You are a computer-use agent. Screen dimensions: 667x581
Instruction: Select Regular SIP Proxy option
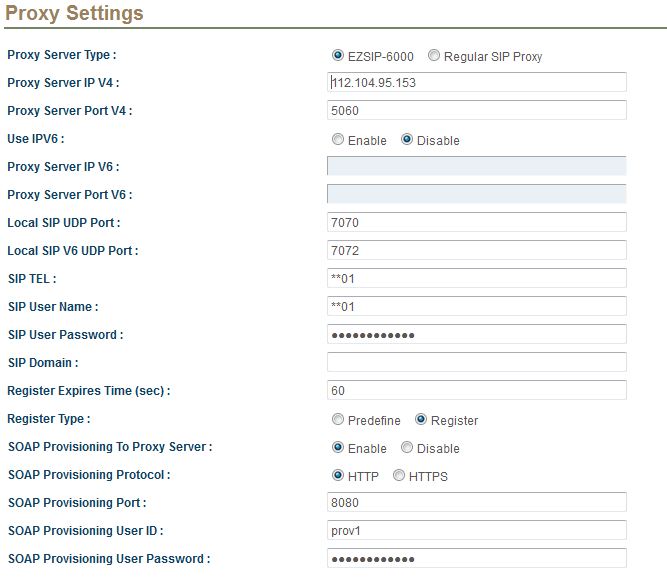pyautogui.click(x=433, y=55)
